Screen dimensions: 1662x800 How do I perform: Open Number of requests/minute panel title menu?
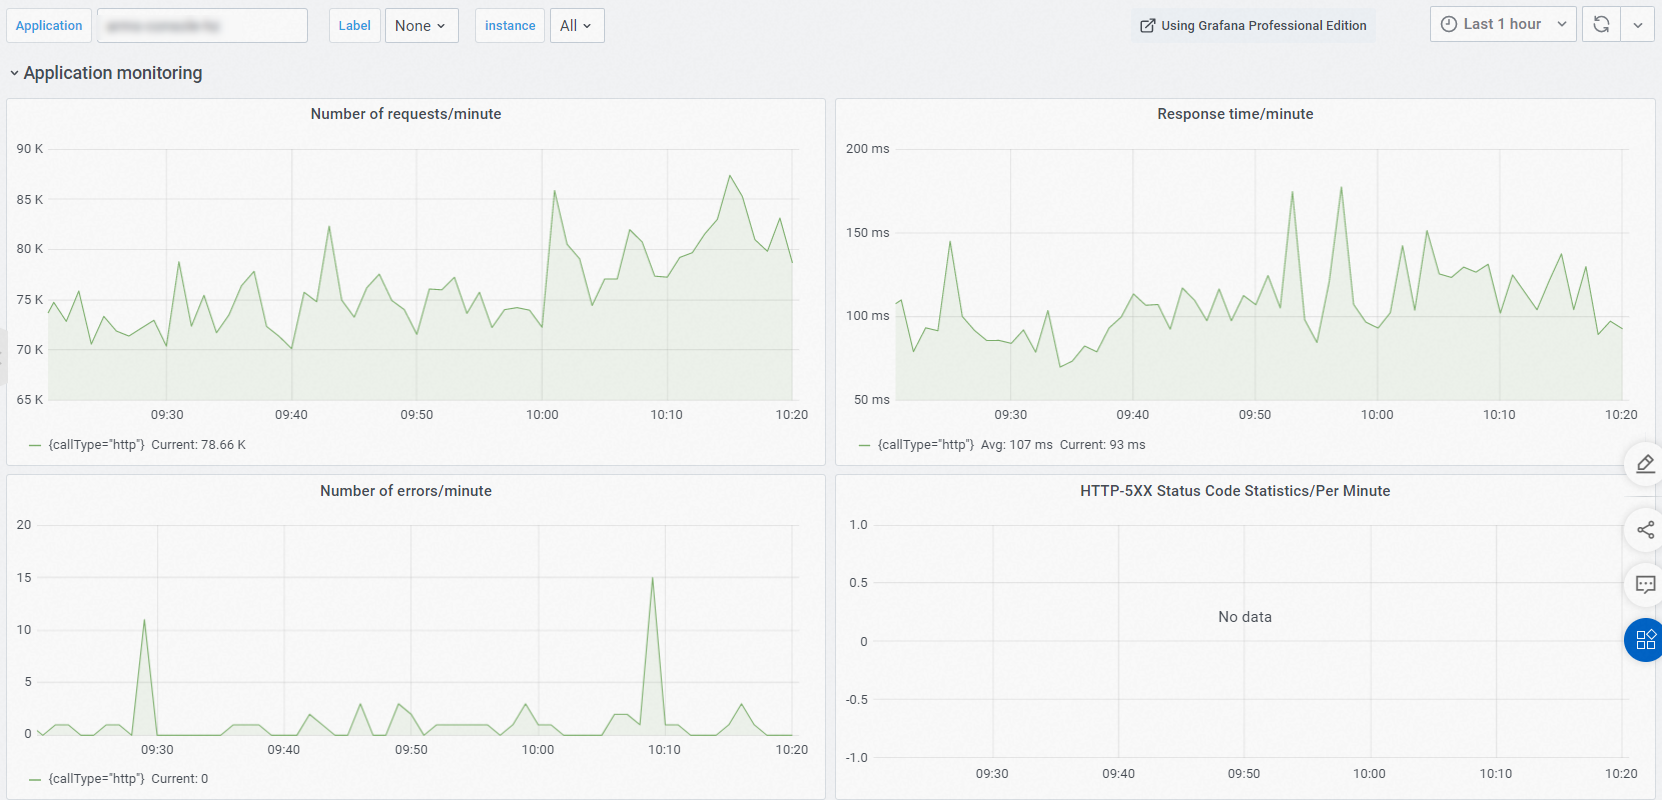click(406, 114)
